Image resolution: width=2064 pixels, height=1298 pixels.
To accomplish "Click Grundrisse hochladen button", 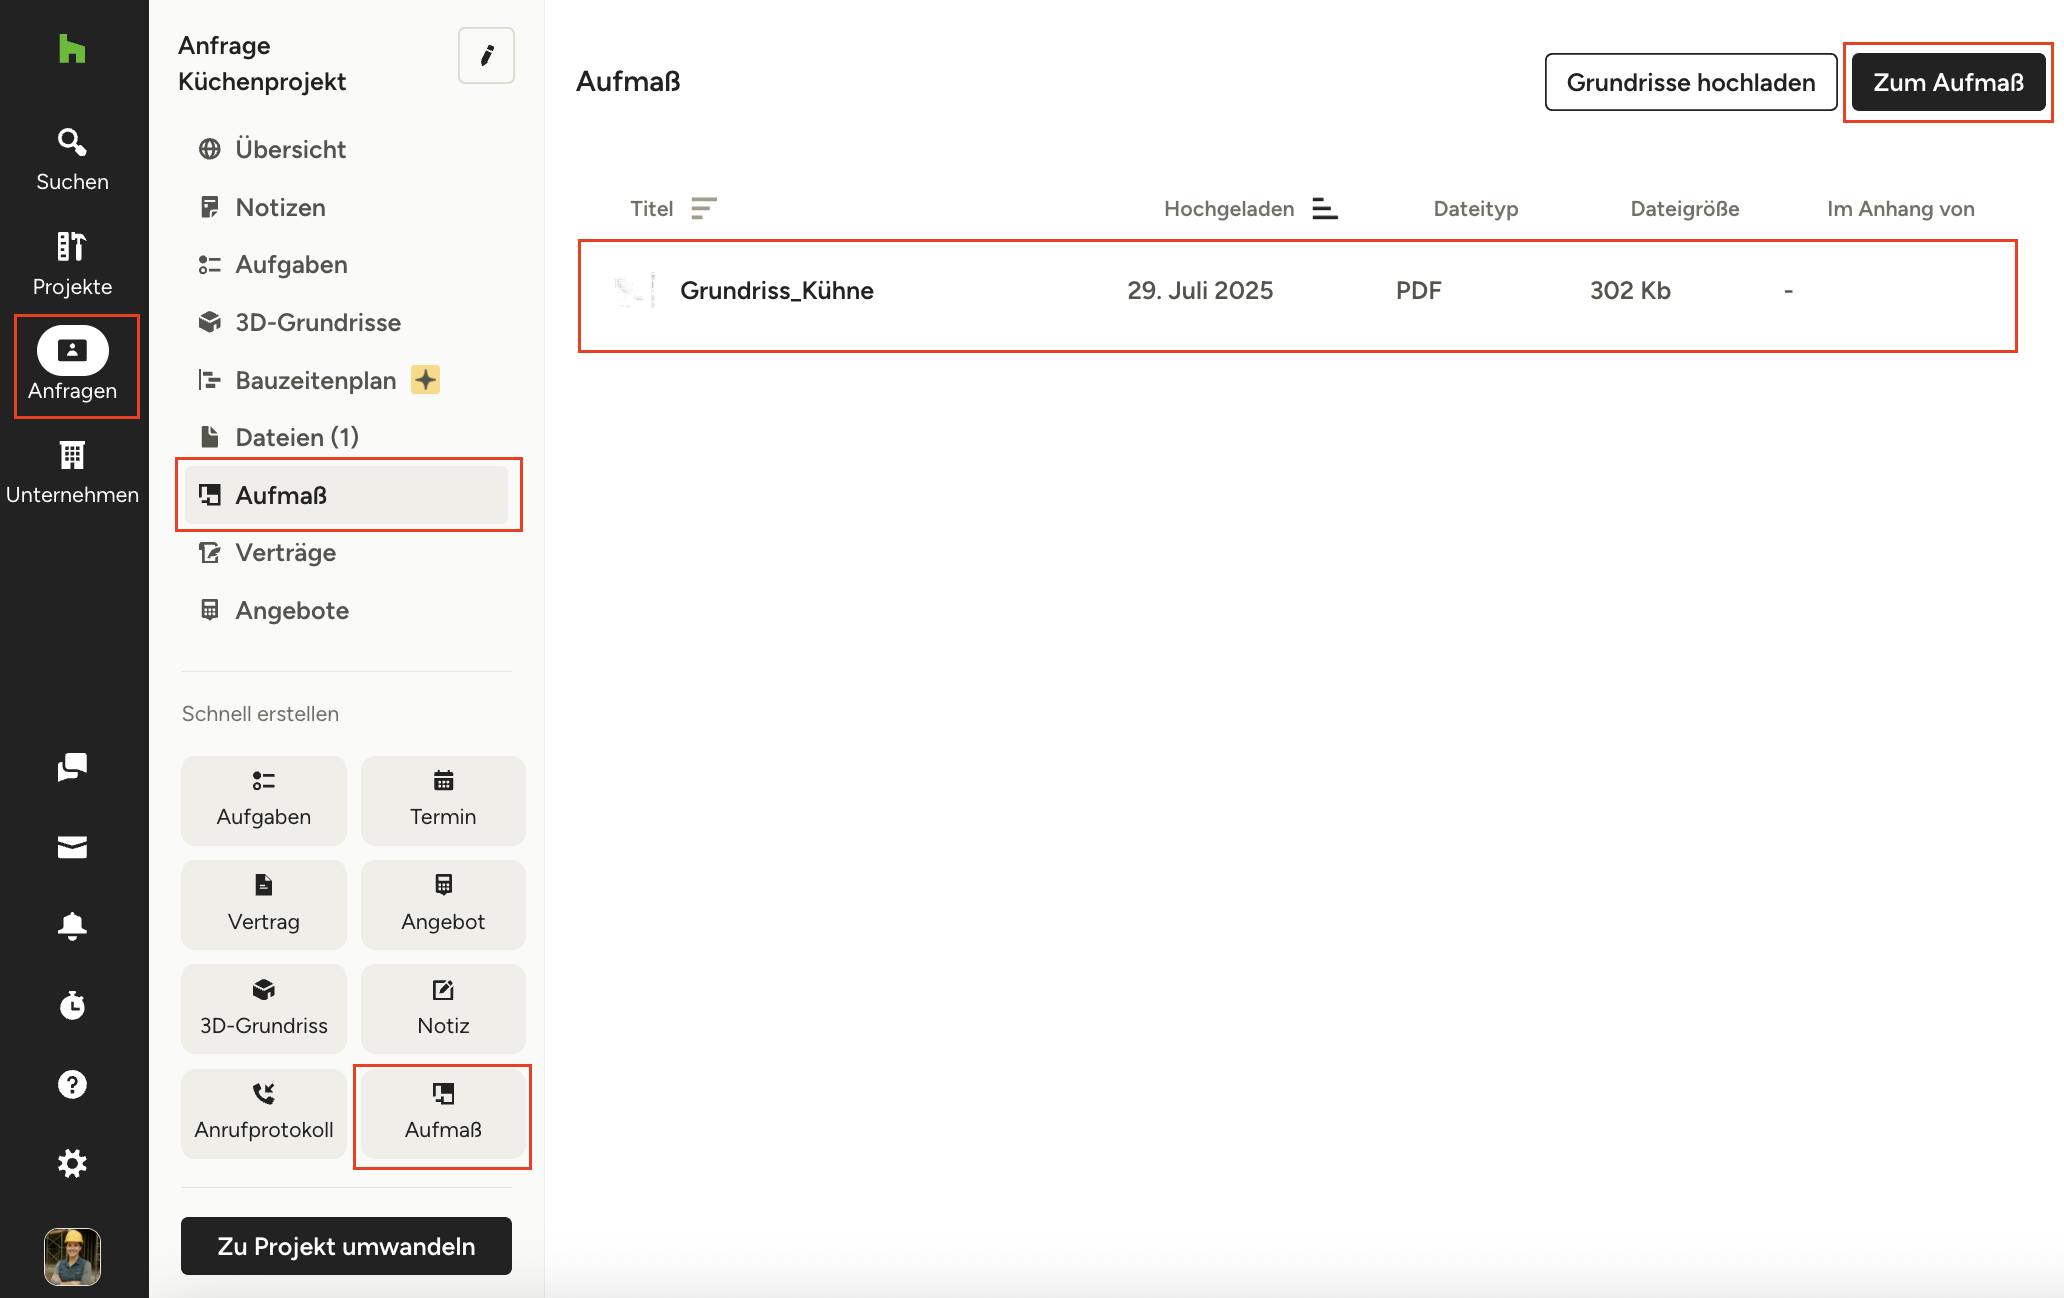I will [x=1690, y=82].
